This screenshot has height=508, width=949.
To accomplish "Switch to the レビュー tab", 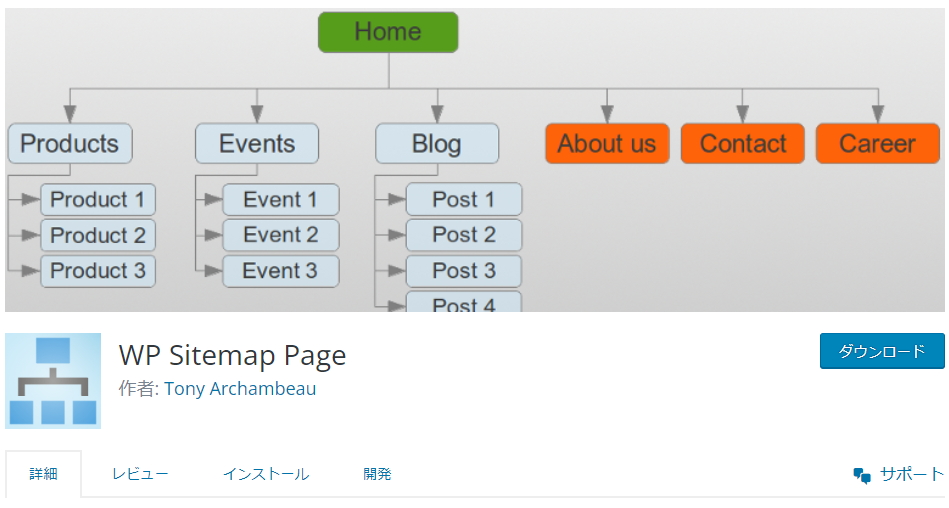I will pos(140,474).
